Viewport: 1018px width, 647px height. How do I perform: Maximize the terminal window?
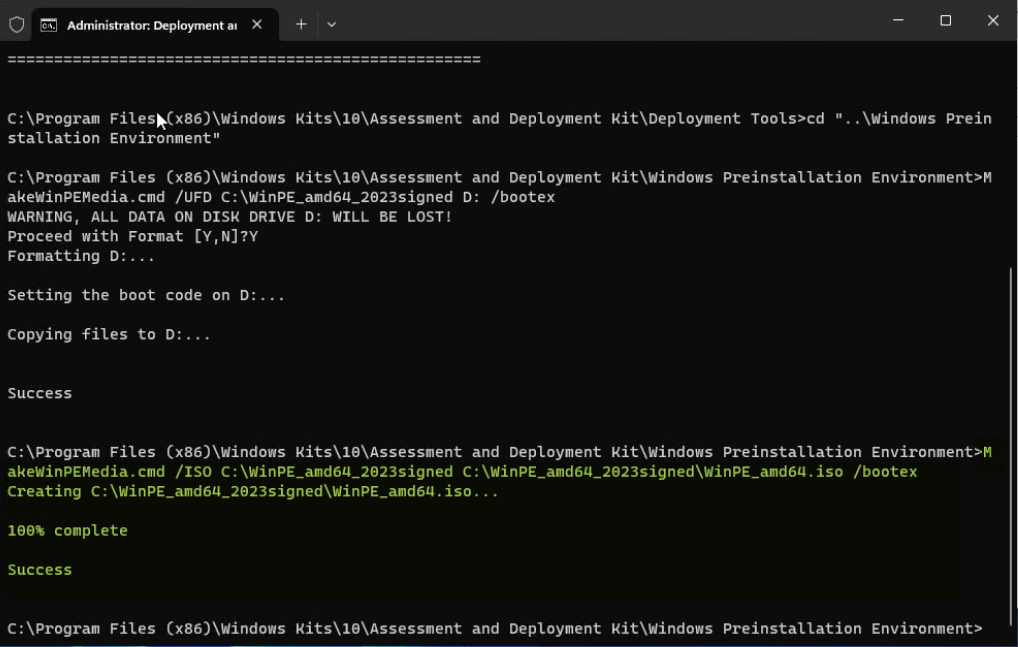tap(944, 20)
